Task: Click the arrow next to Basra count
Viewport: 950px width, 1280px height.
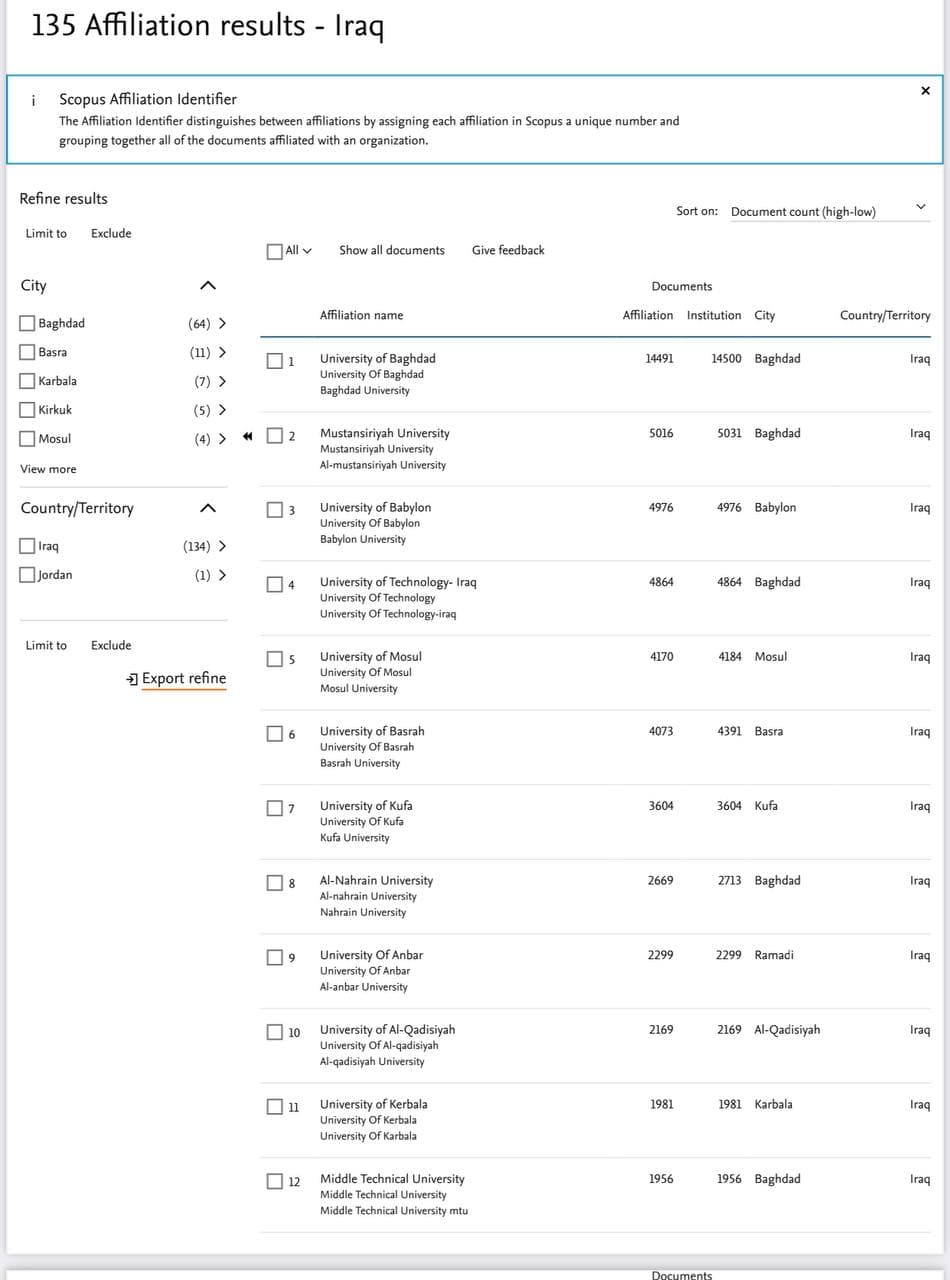Action: 222,352
